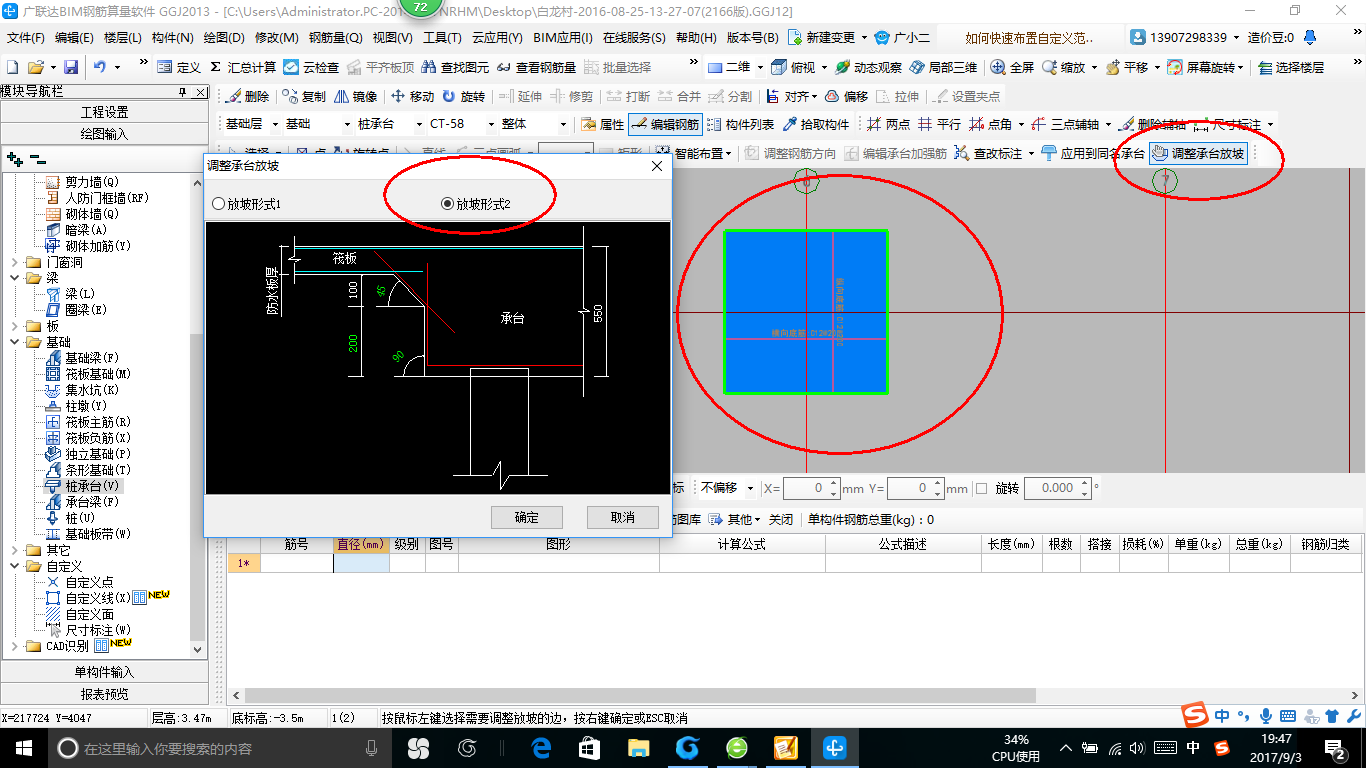
Task: Collapse all tree nodes minus icon
Action: pyautogui.click(x=37, y=159)
